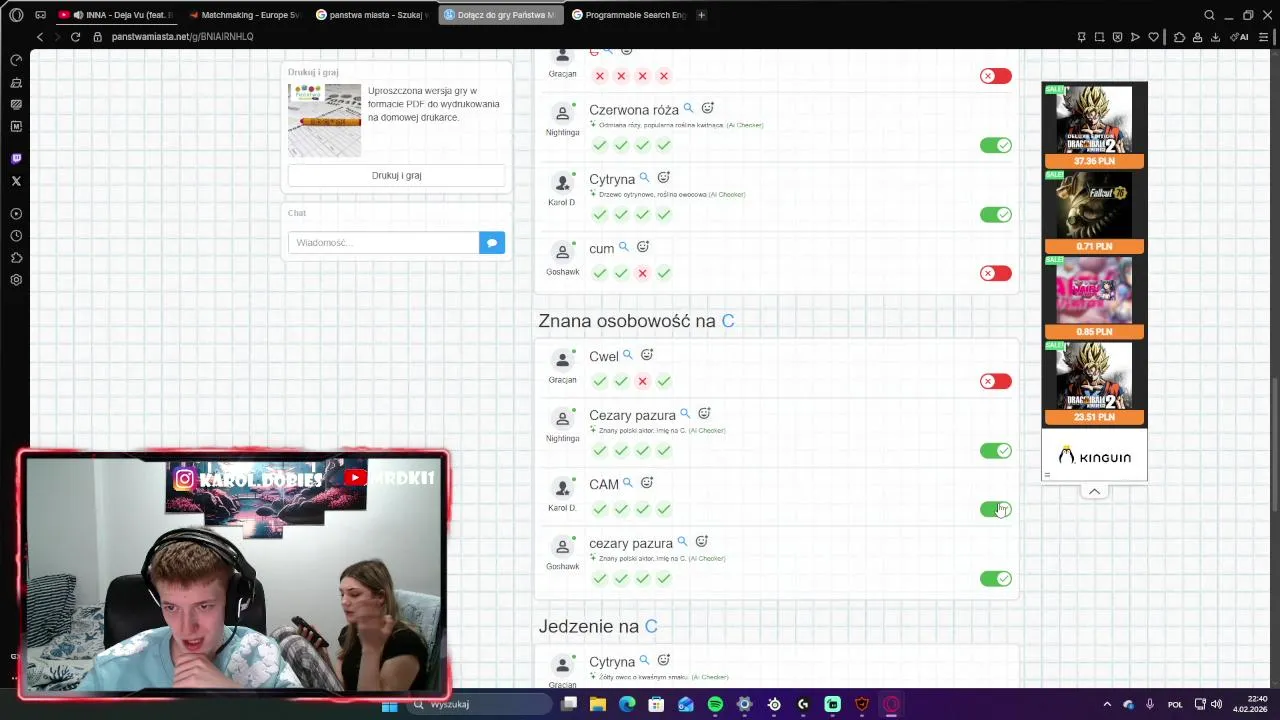This screenshot has width=1280, height=720.
Task: Select the Dołącz do gry Państwa Miasta tab
Action: (x=500, y=15)
